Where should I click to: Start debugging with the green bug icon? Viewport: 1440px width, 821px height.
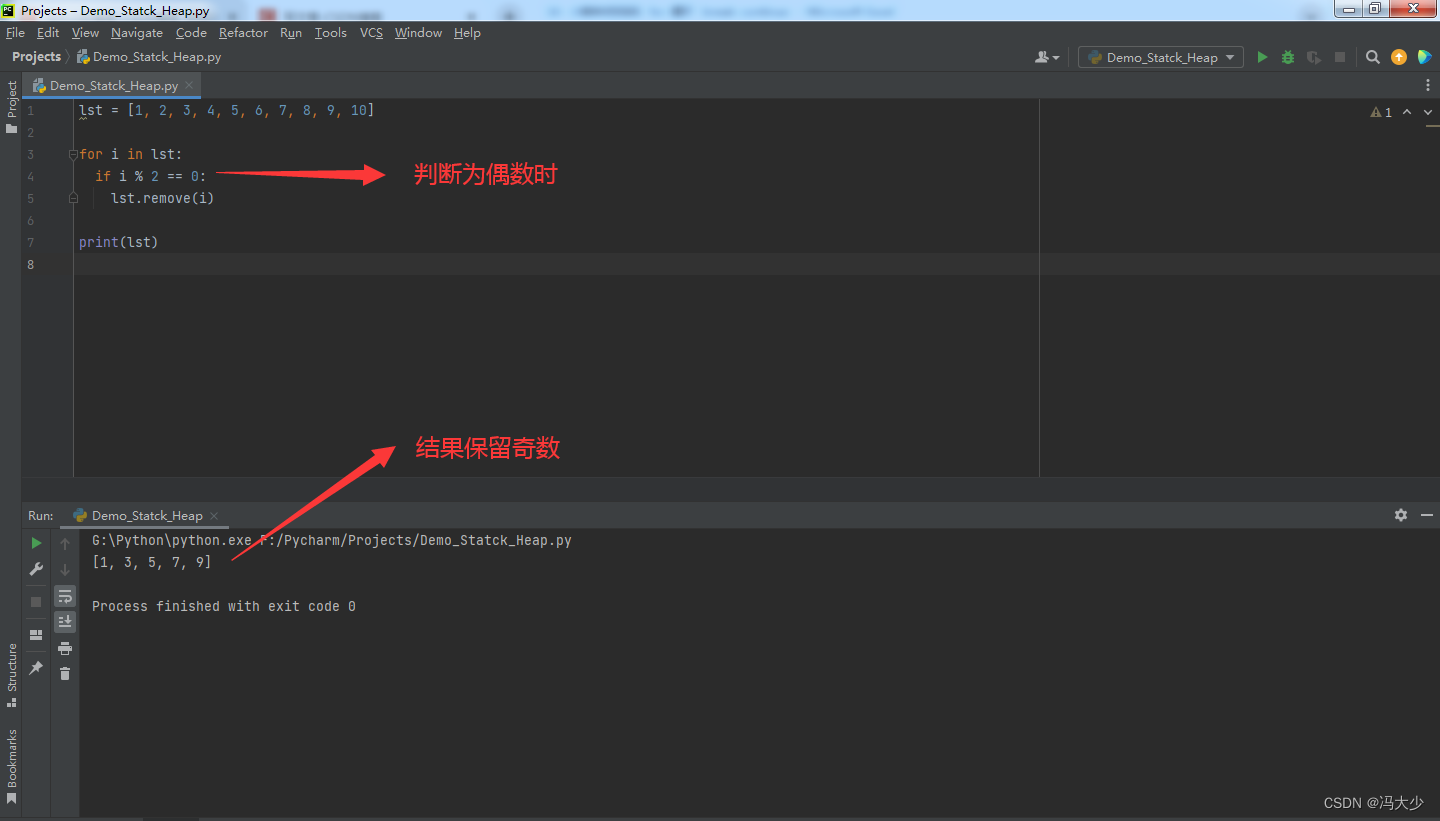click(1288, 57)
